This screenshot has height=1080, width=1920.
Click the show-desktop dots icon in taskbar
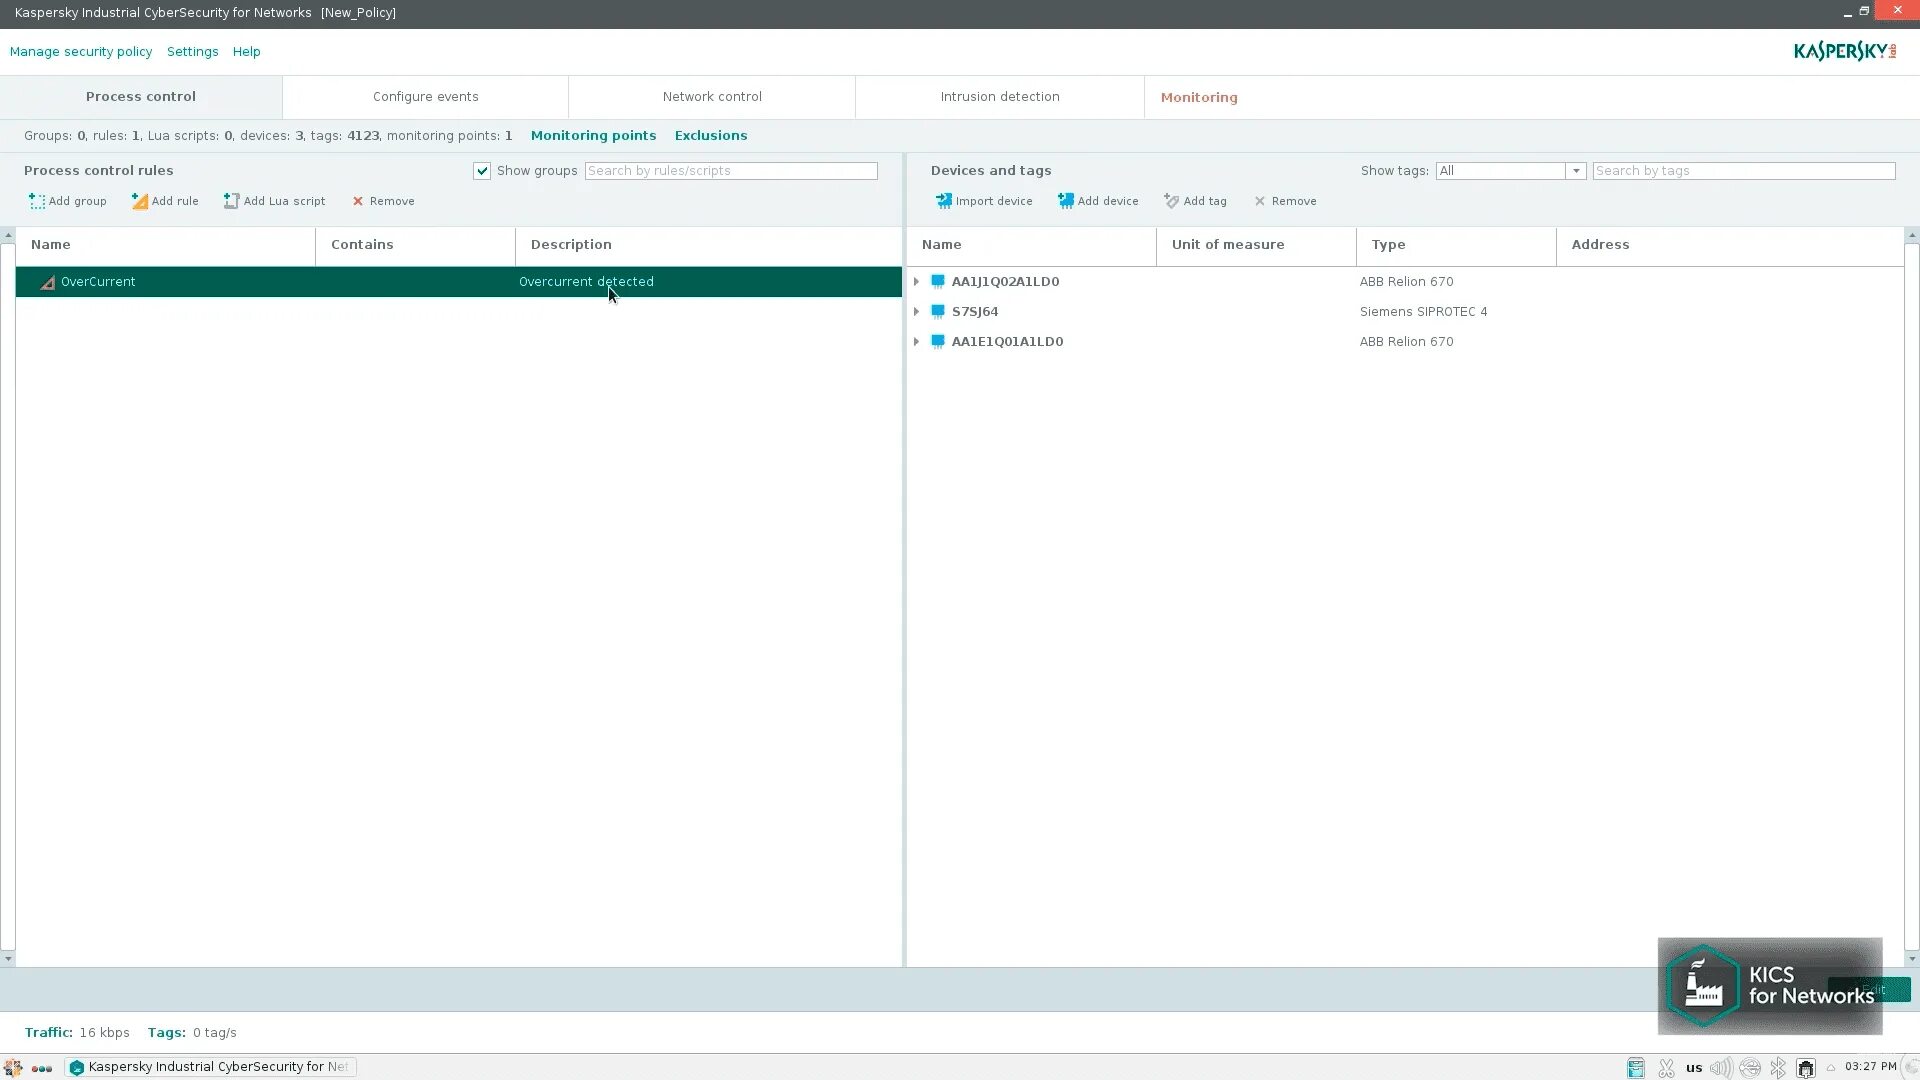click(42, 1068)
